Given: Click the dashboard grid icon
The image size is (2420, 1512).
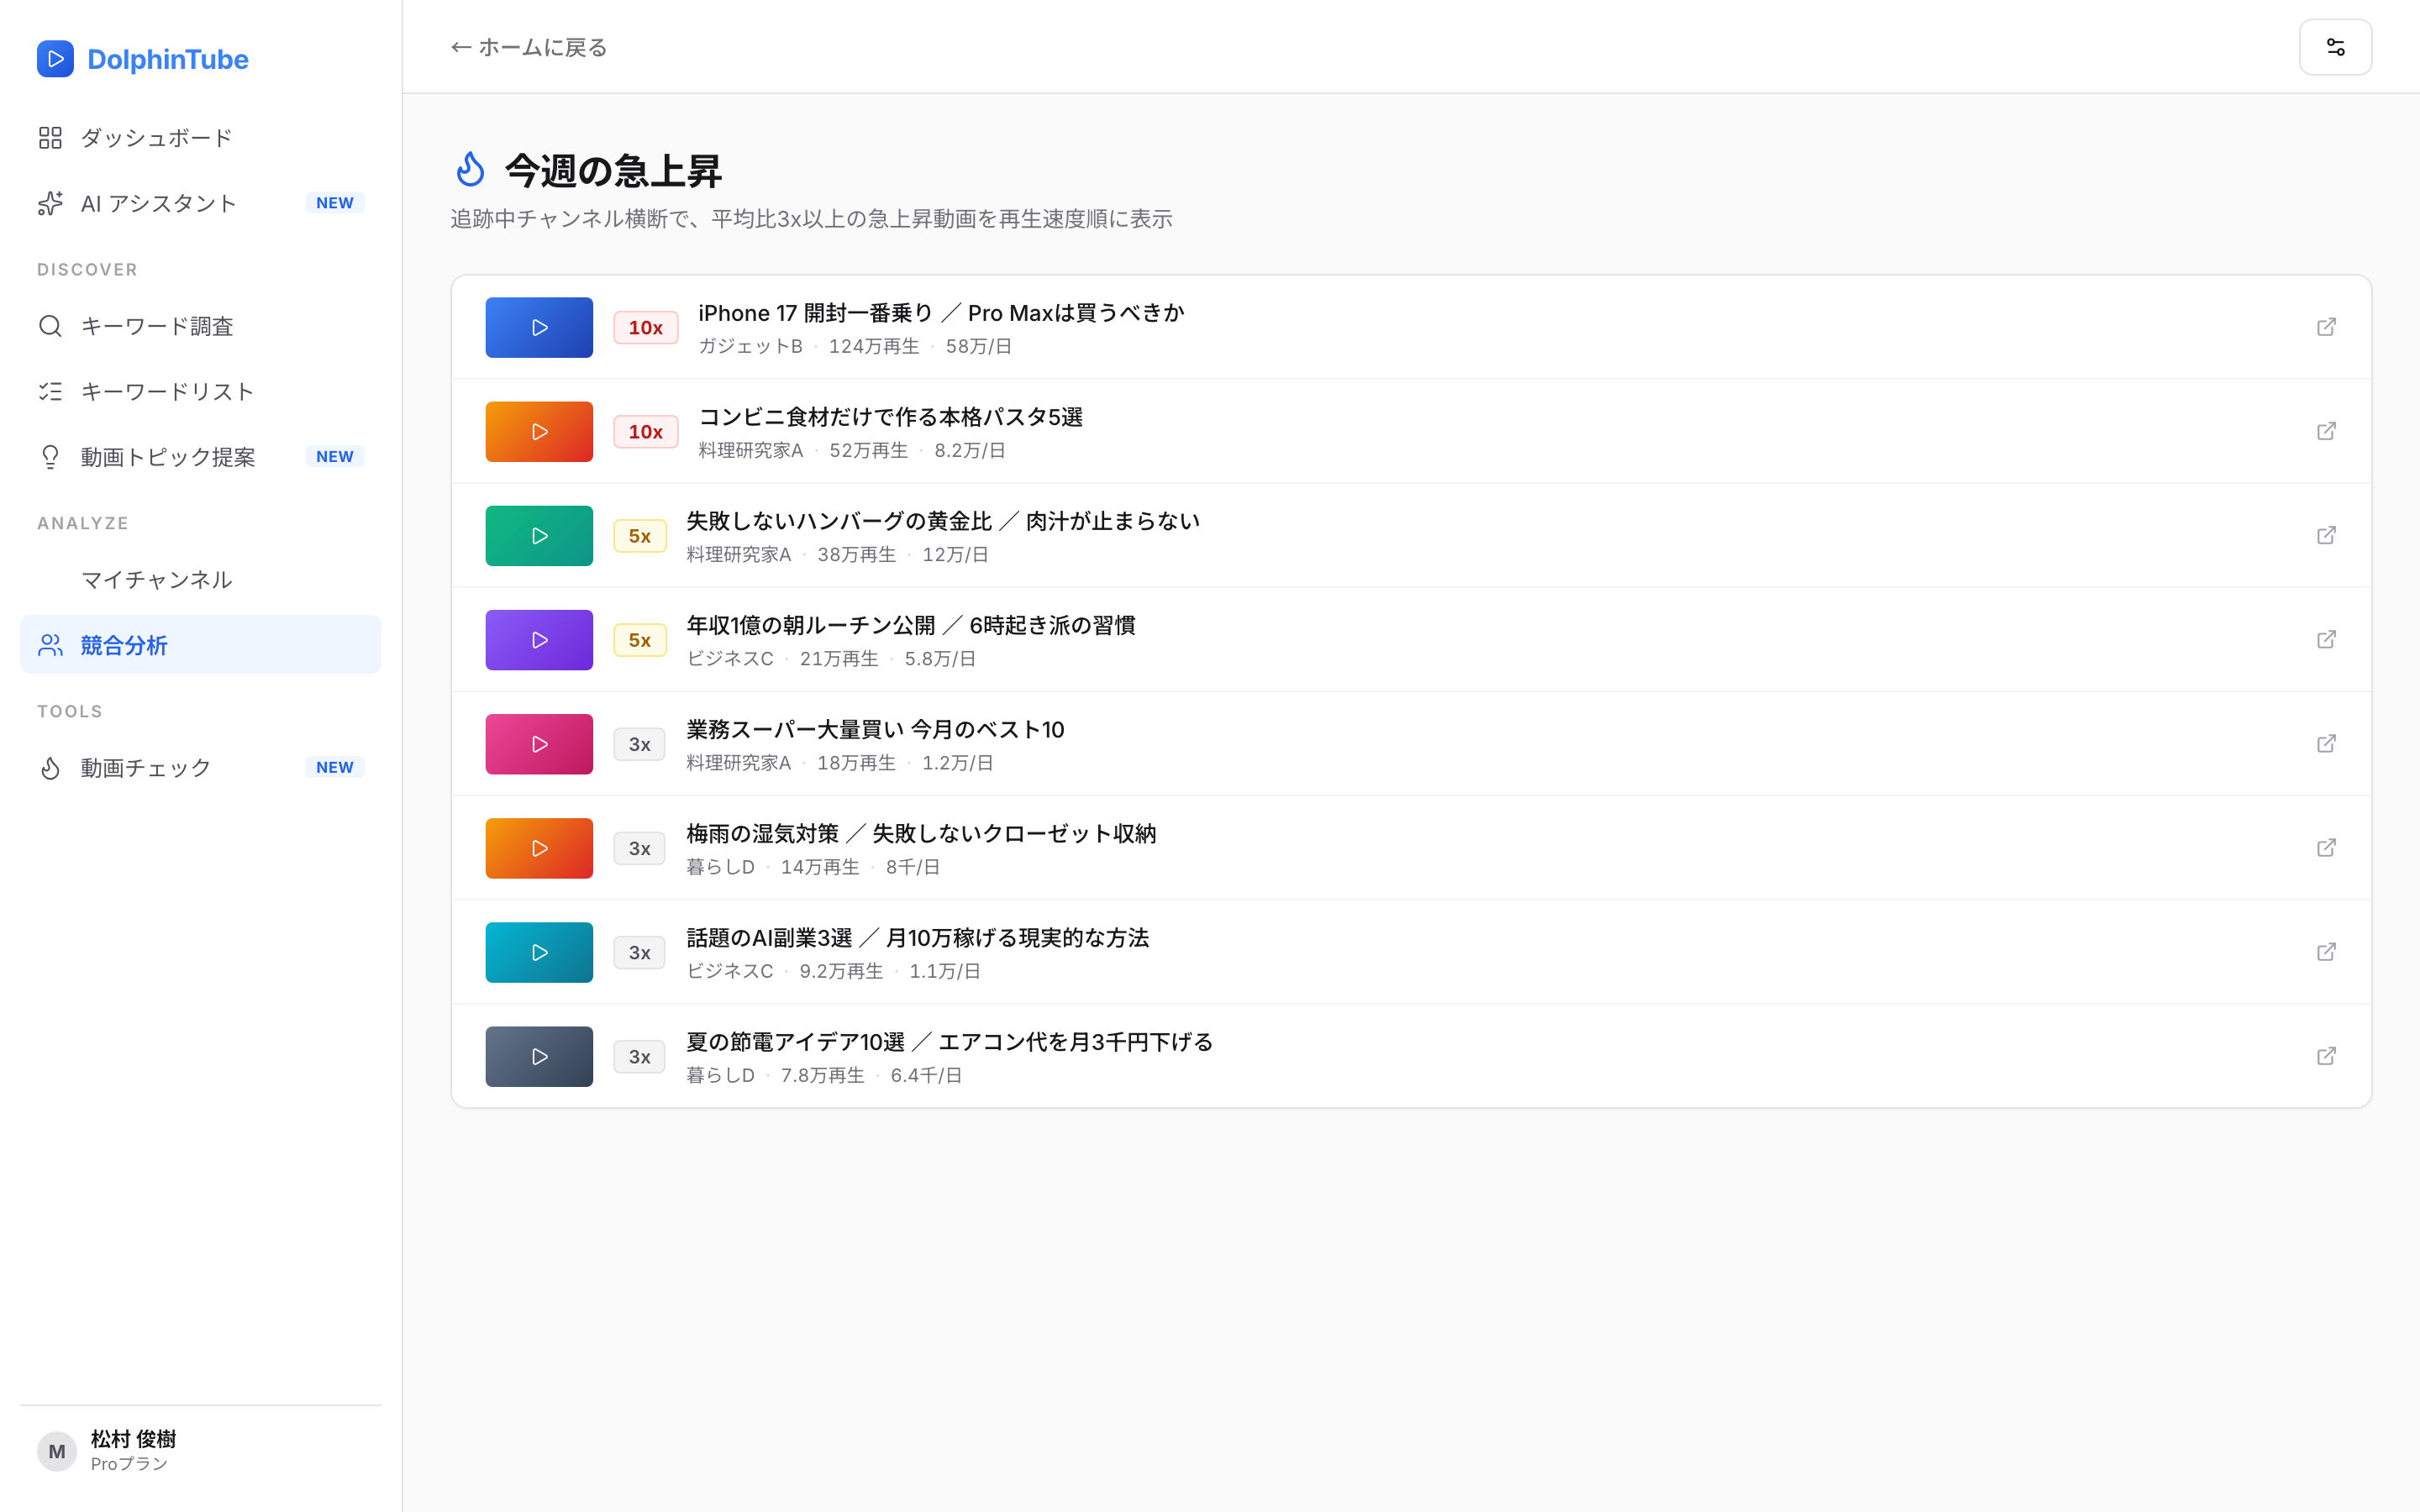Looking at the screenshot, I should pyautogui.click(x=50, y=138).
